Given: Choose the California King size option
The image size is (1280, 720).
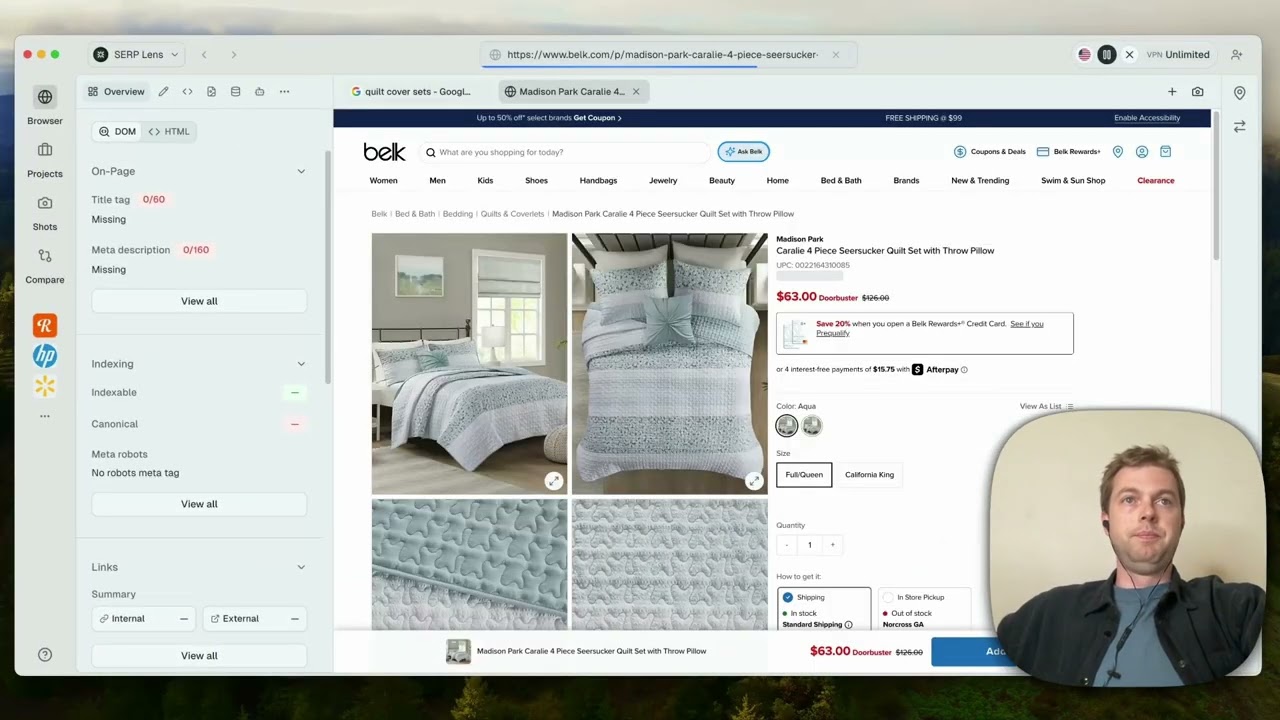Looking at the screenshot, I should tap(869, 475).
